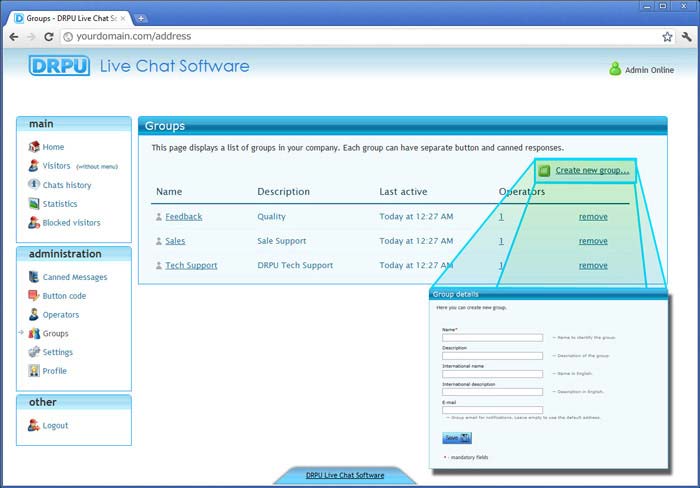Viewport: 700px width, 488px height.
Task: Click the Button code speech icon
Action: tap(34, 296)
